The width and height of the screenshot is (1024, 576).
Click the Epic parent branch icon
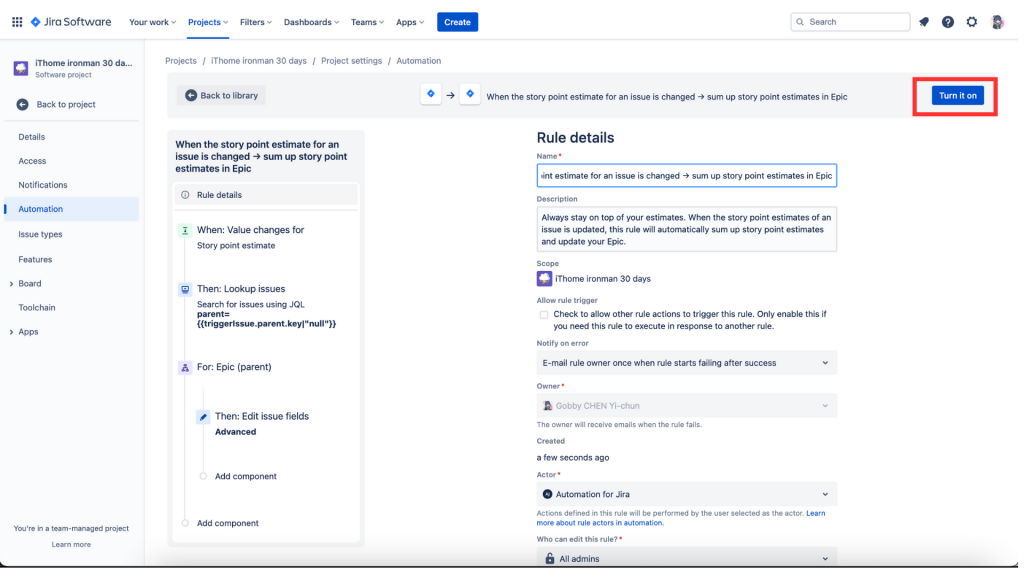185,368
